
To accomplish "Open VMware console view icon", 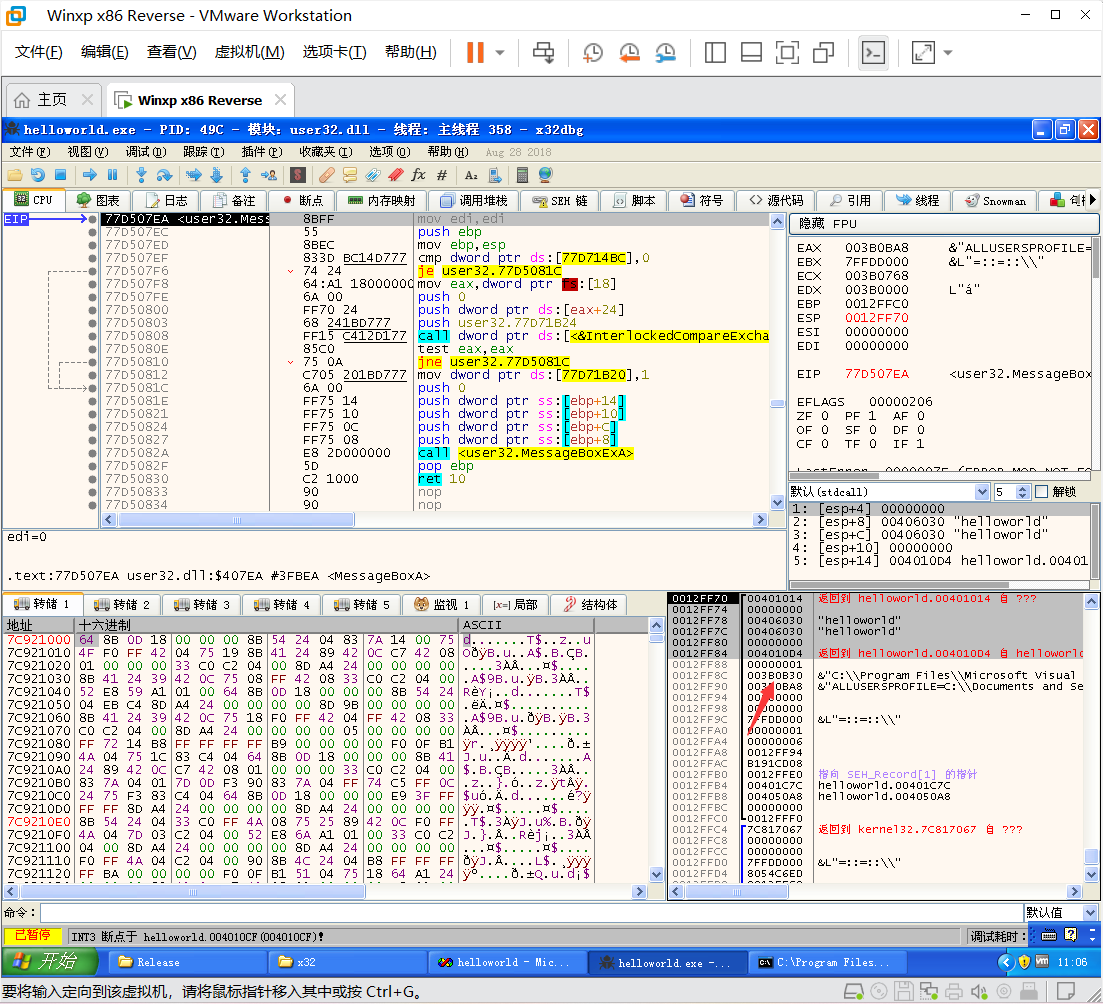I will click(874, 52).
